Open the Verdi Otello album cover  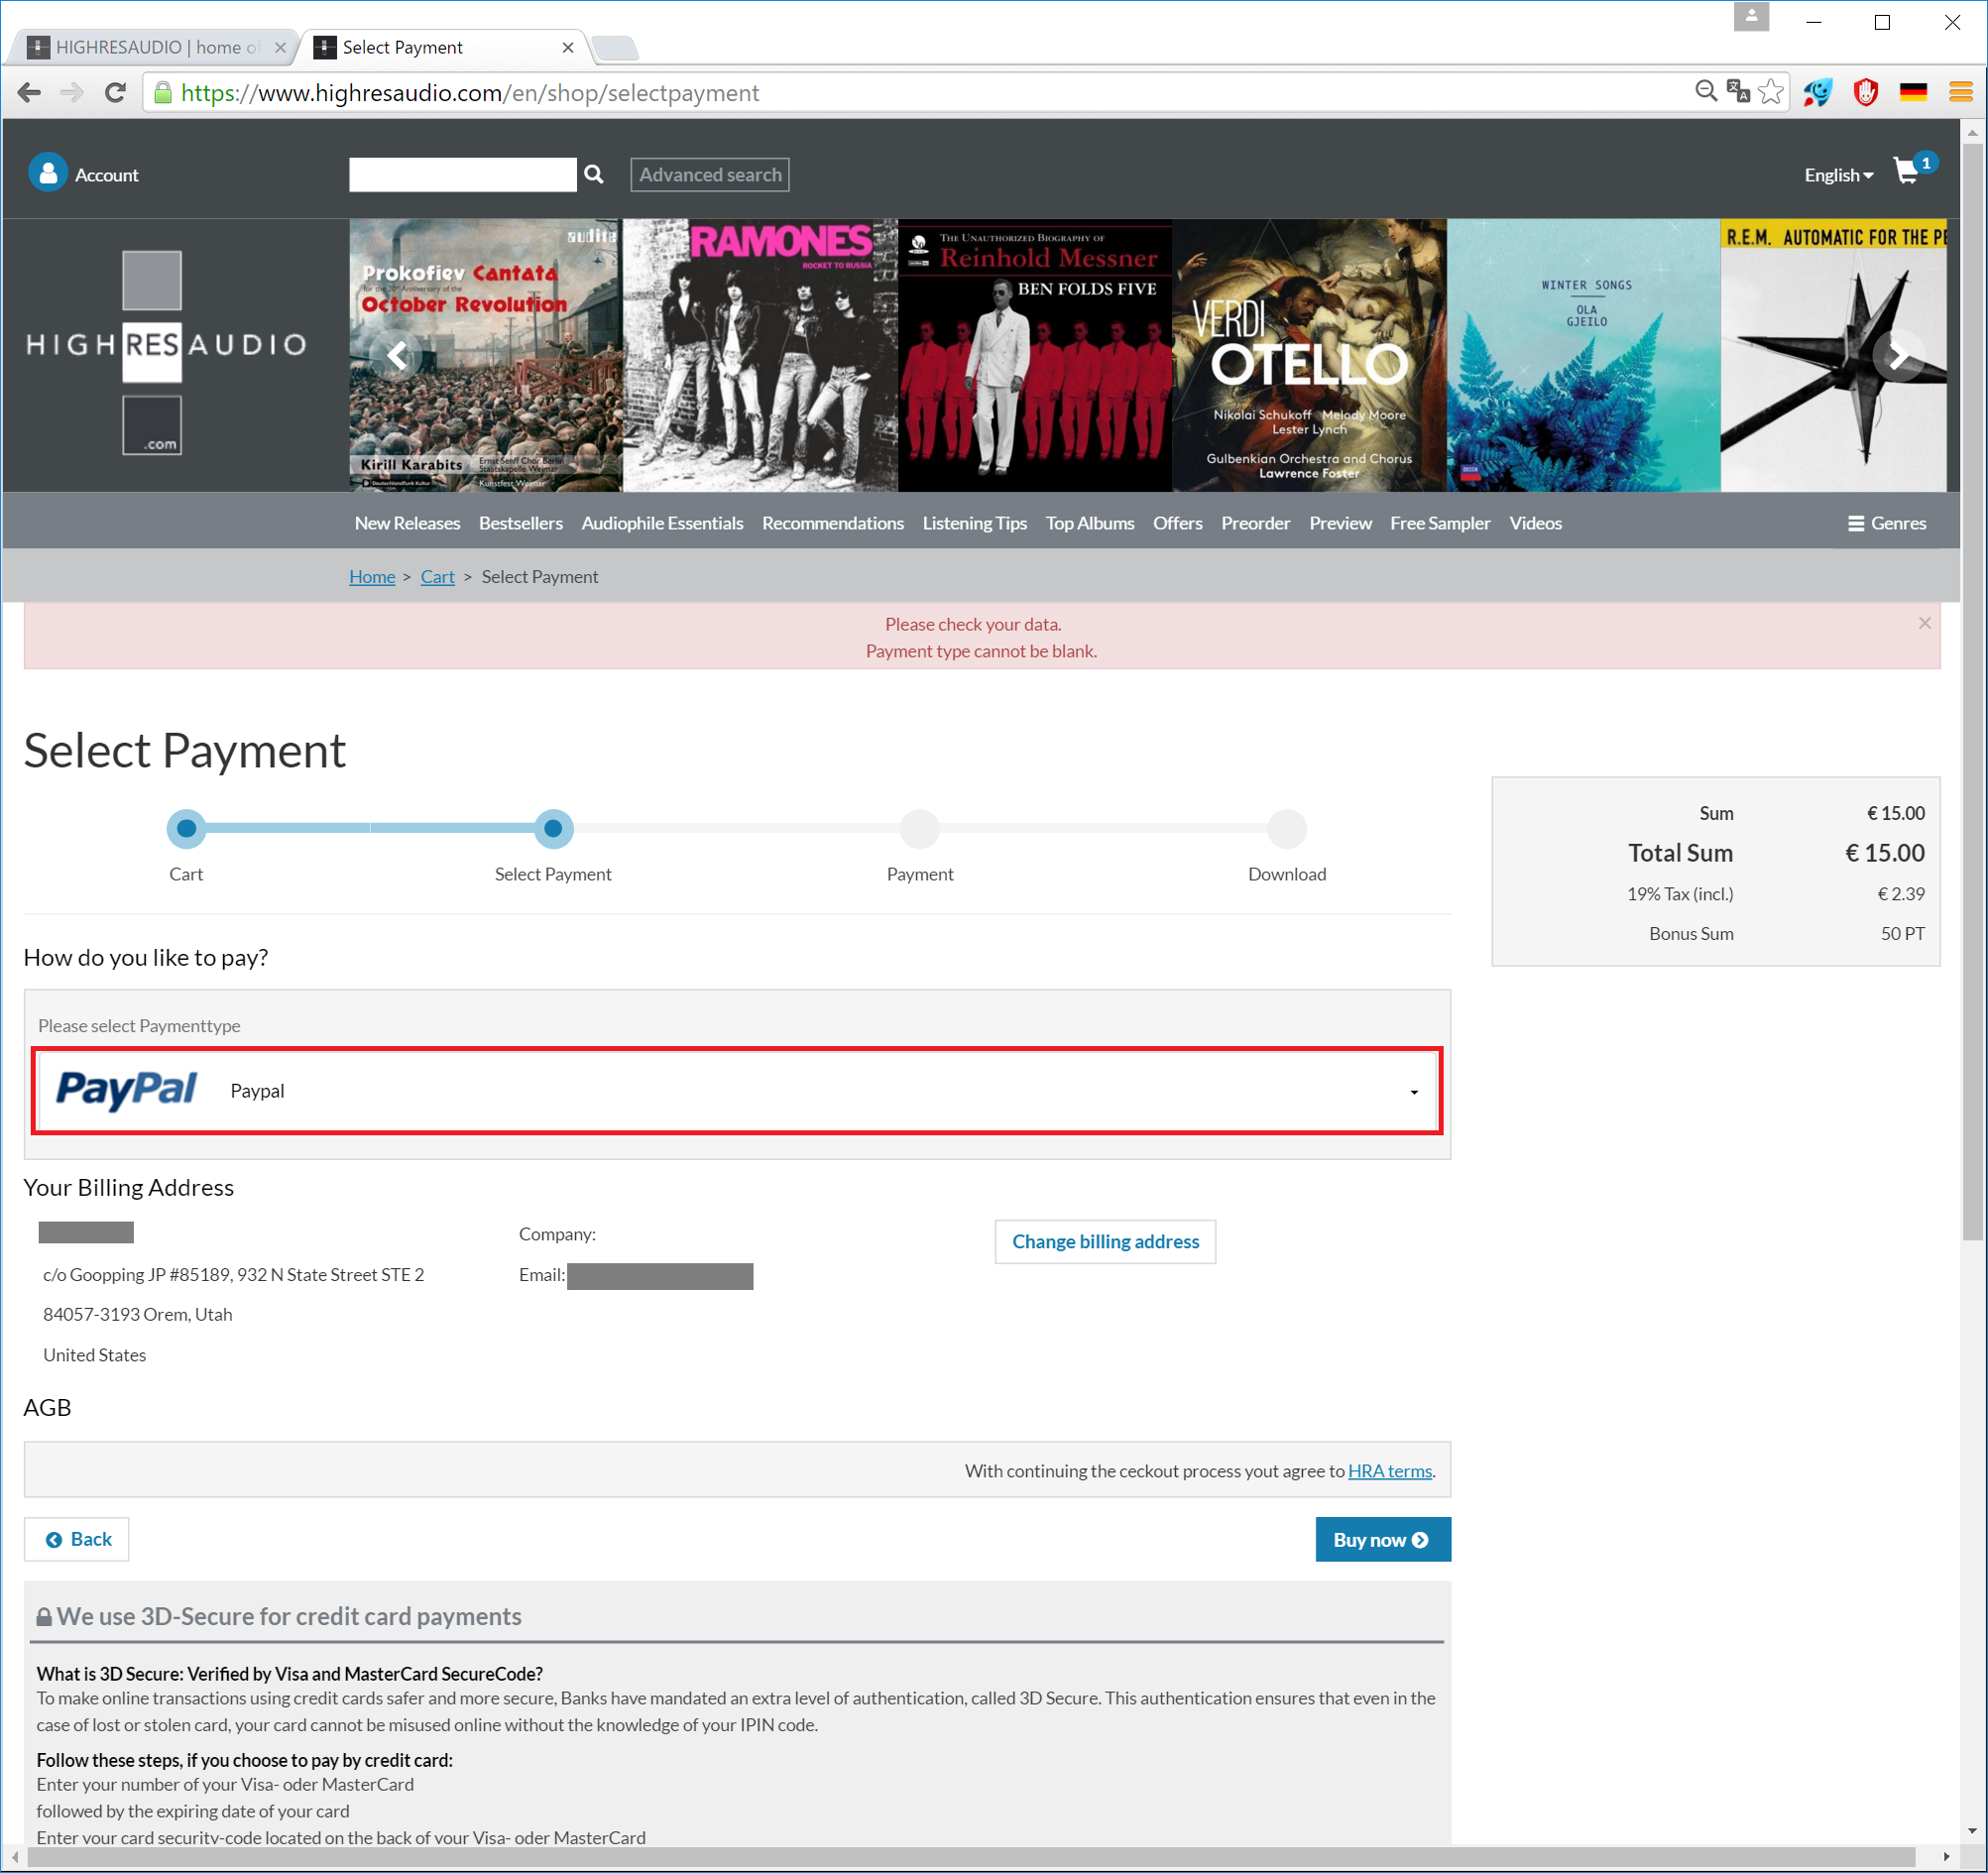[1309, 355]
